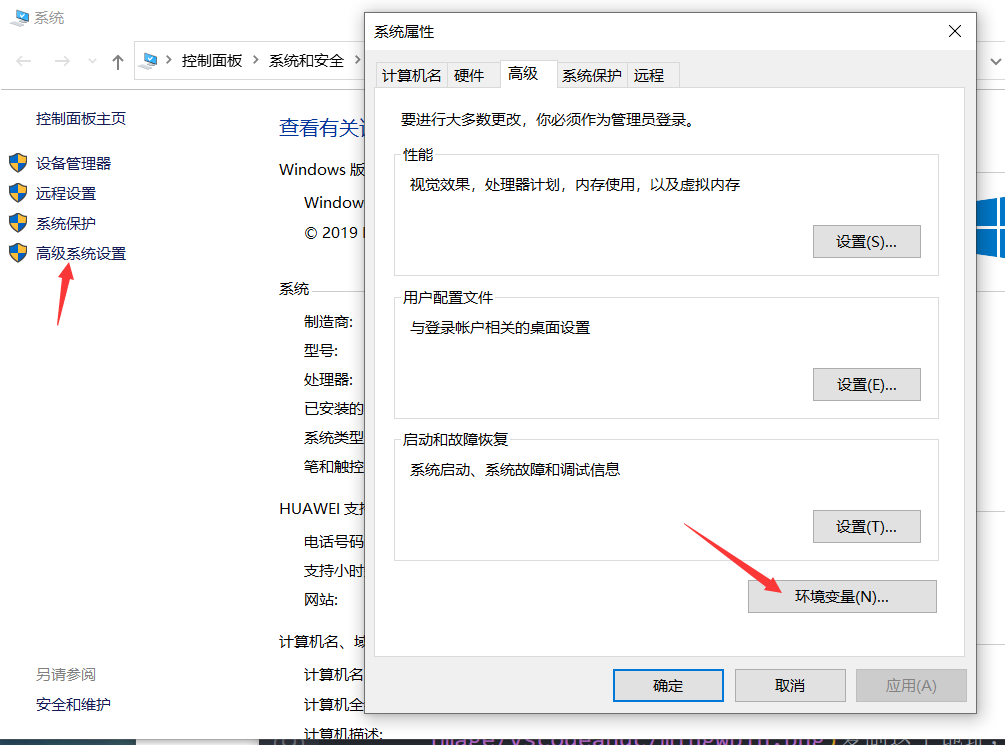The image size is (1005, 745).
Task: Open 控制面板主页 link
Action: pyautogui.click(x=81, y=118)
